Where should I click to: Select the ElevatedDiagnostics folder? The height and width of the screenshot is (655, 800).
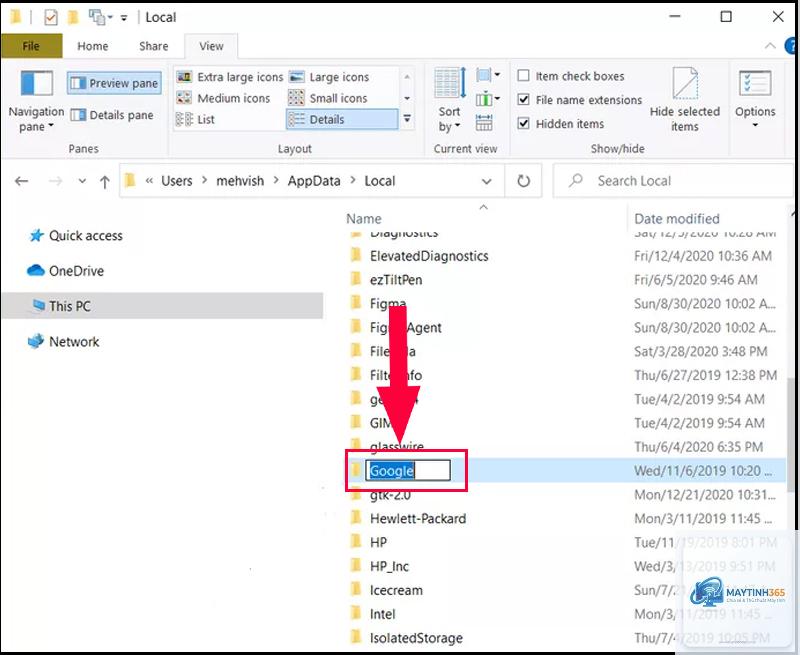click(x=429, y=256)
